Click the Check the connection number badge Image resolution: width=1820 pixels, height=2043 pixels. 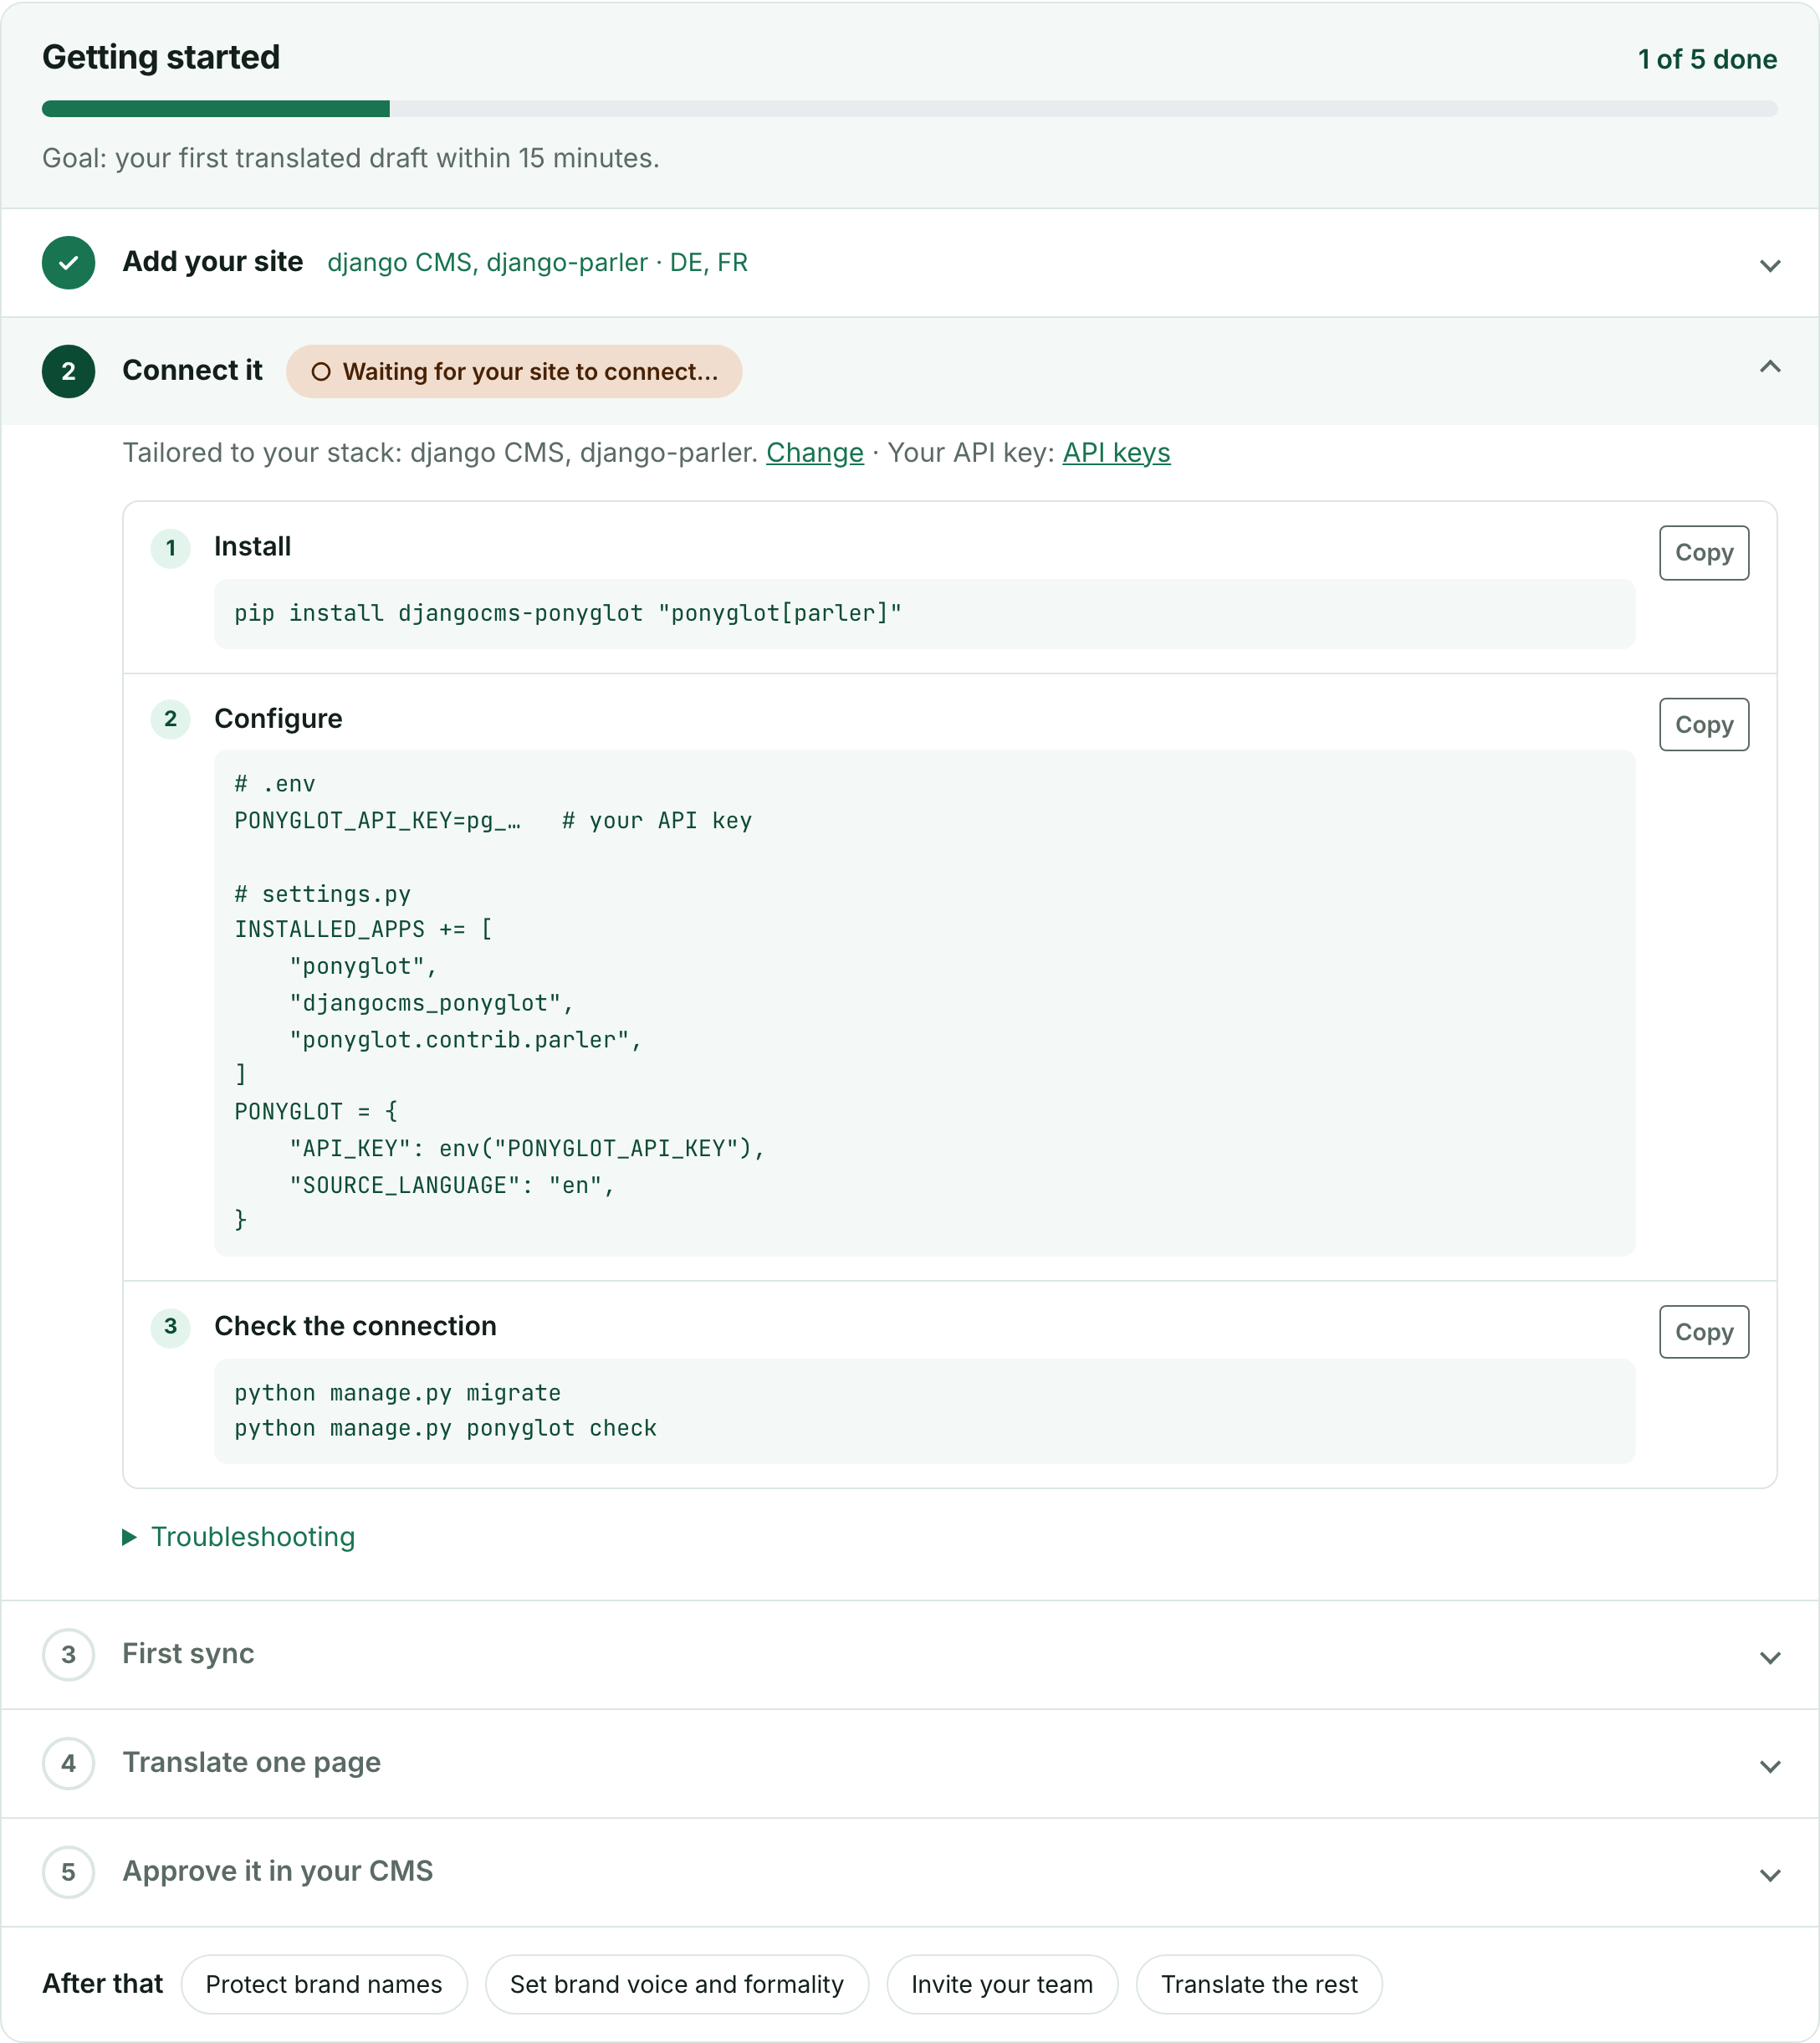tap(171, 1327)
